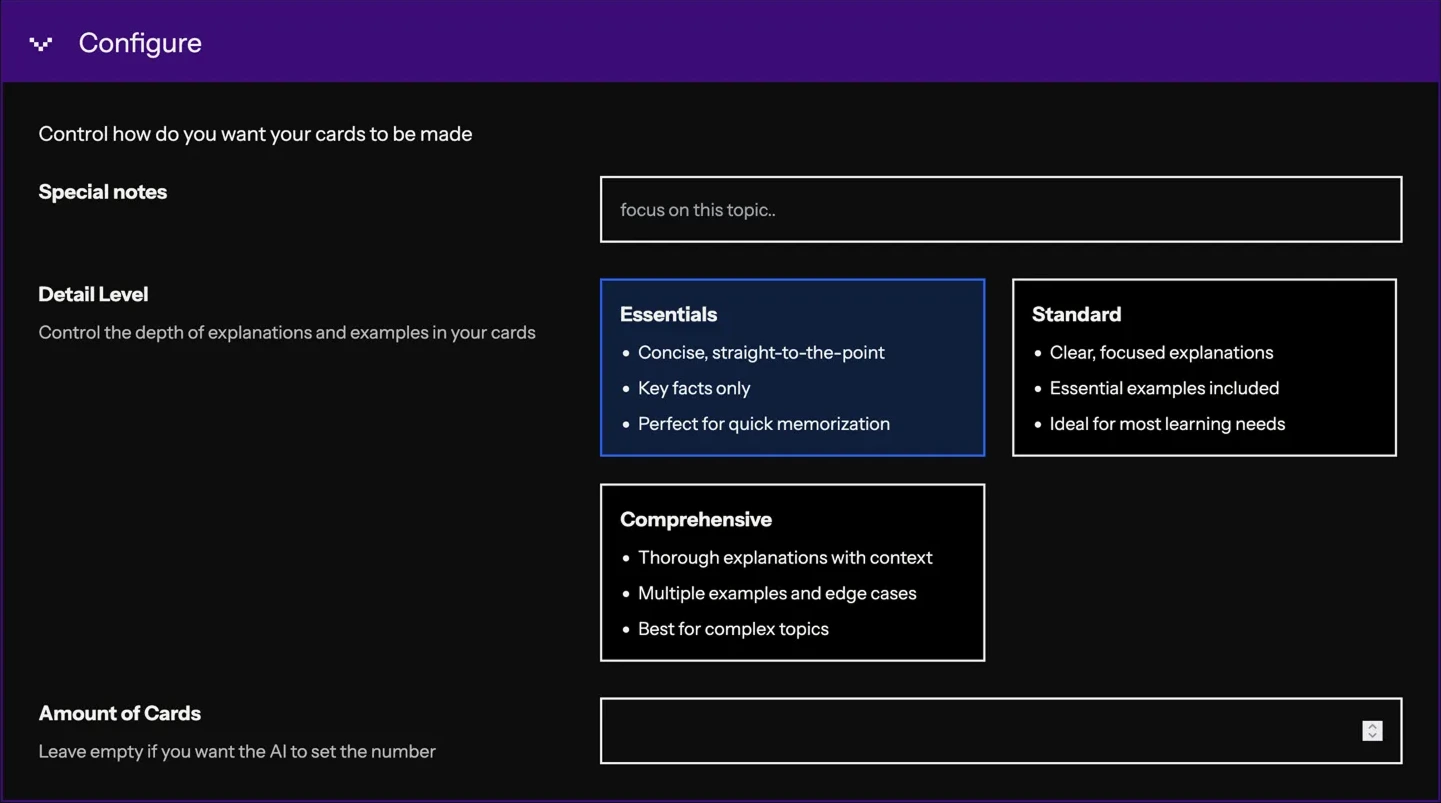Viewport: 1441px width, 803px height.
Task: Click the 'Perfect for quick memorization' bullet
Action: 763,424
